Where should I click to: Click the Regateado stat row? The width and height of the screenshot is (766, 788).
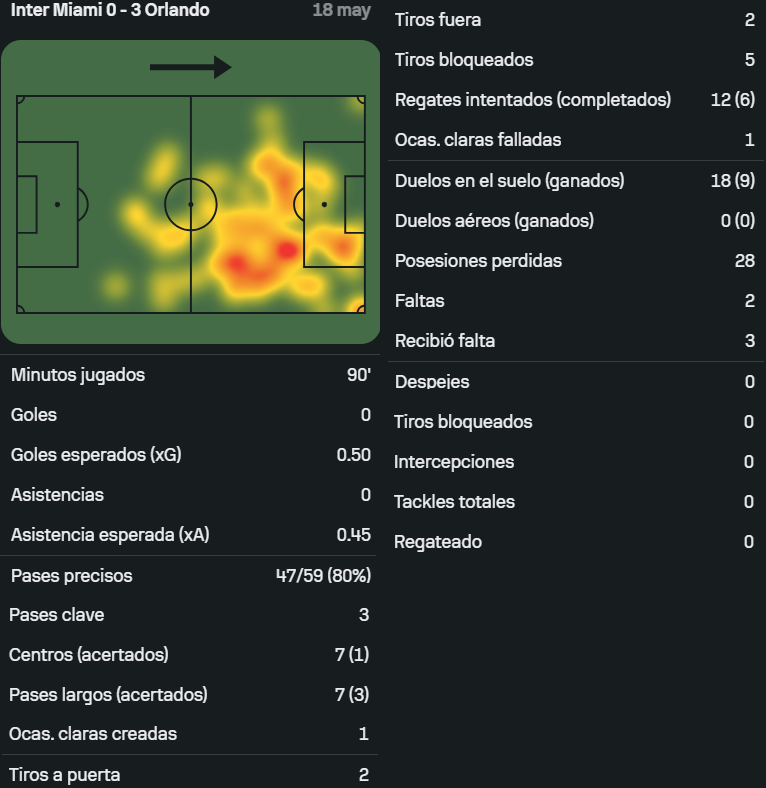coord(576,542)
